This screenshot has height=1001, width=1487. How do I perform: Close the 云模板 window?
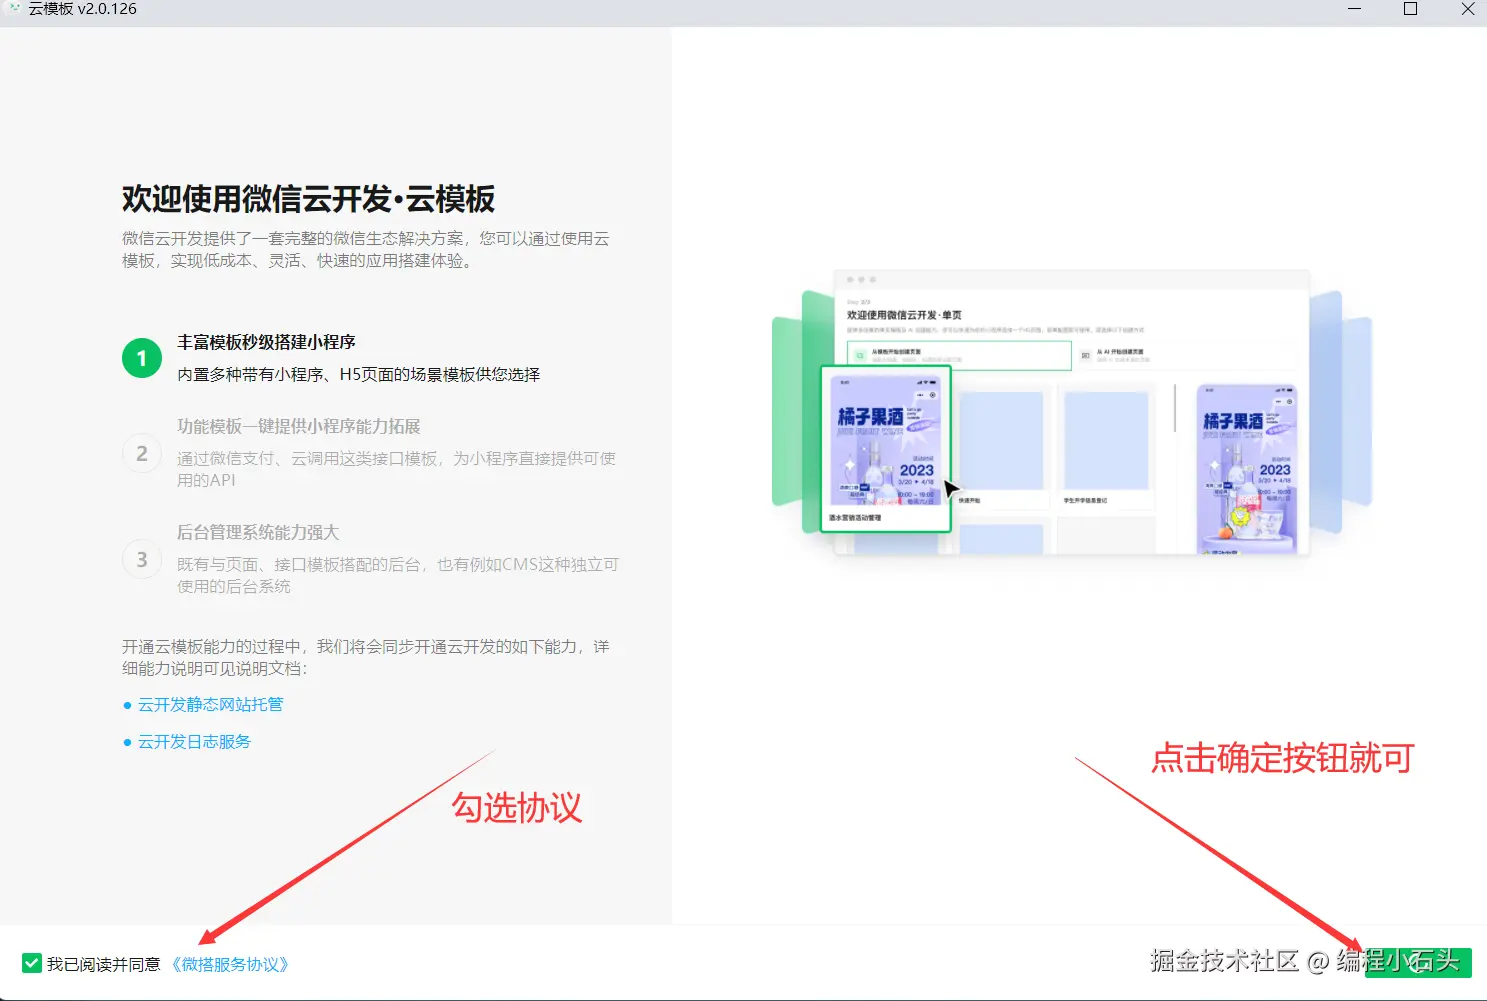pyautogui.click(x=1467, y=9)
